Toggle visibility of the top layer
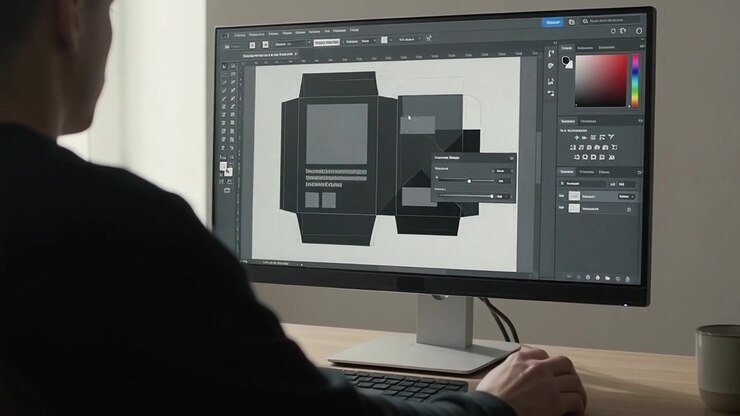Viewport: 740px width, 416px height. point(562,195)
